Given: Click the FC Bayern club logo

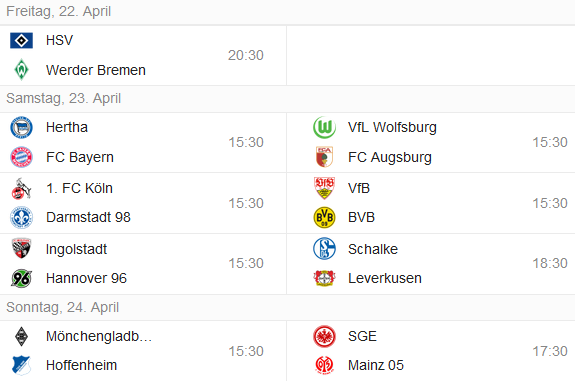Looking at the screenshot, I should [21, 157].
